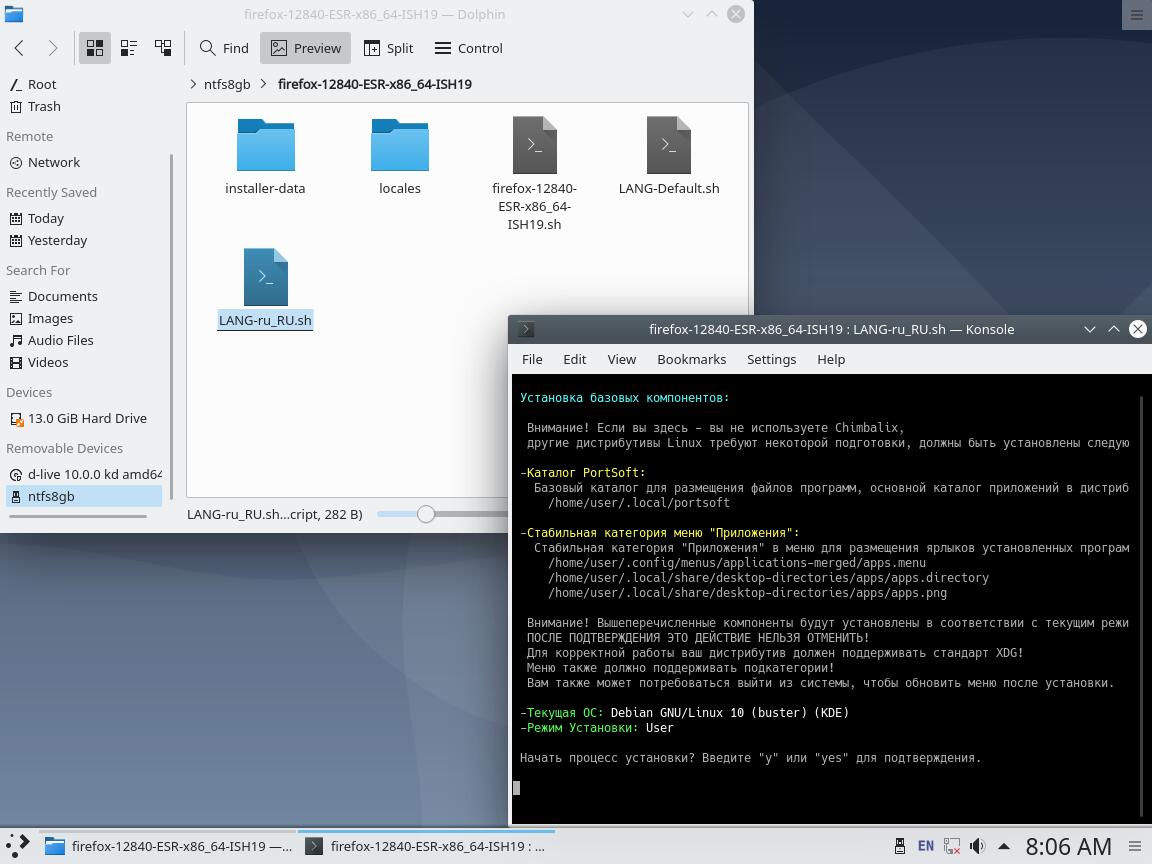Navigate to ntfs8gb in breadcrumb path

coord(227,84)
